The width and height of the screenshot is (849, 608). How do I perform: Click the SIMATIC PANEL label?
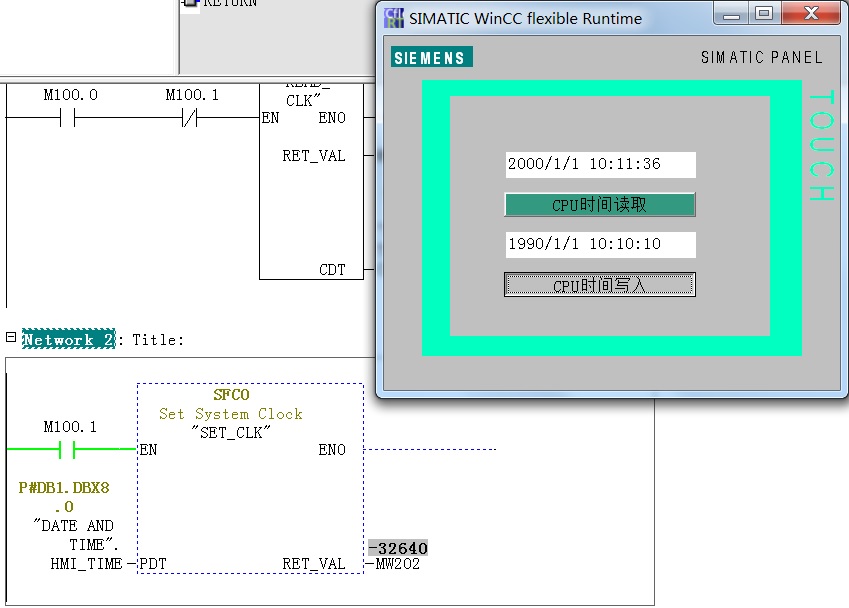(x=761, y=57)
